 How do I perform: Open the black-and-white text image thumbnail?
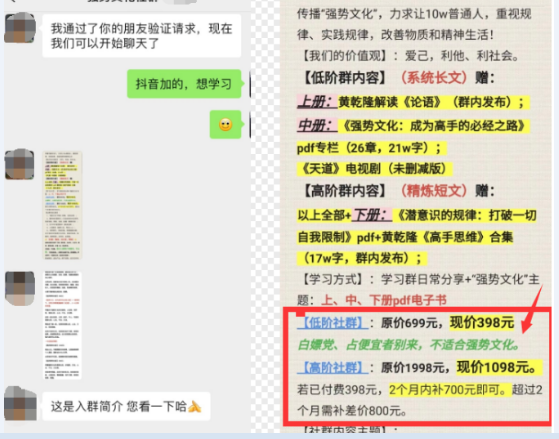click(x=62, y=325)
